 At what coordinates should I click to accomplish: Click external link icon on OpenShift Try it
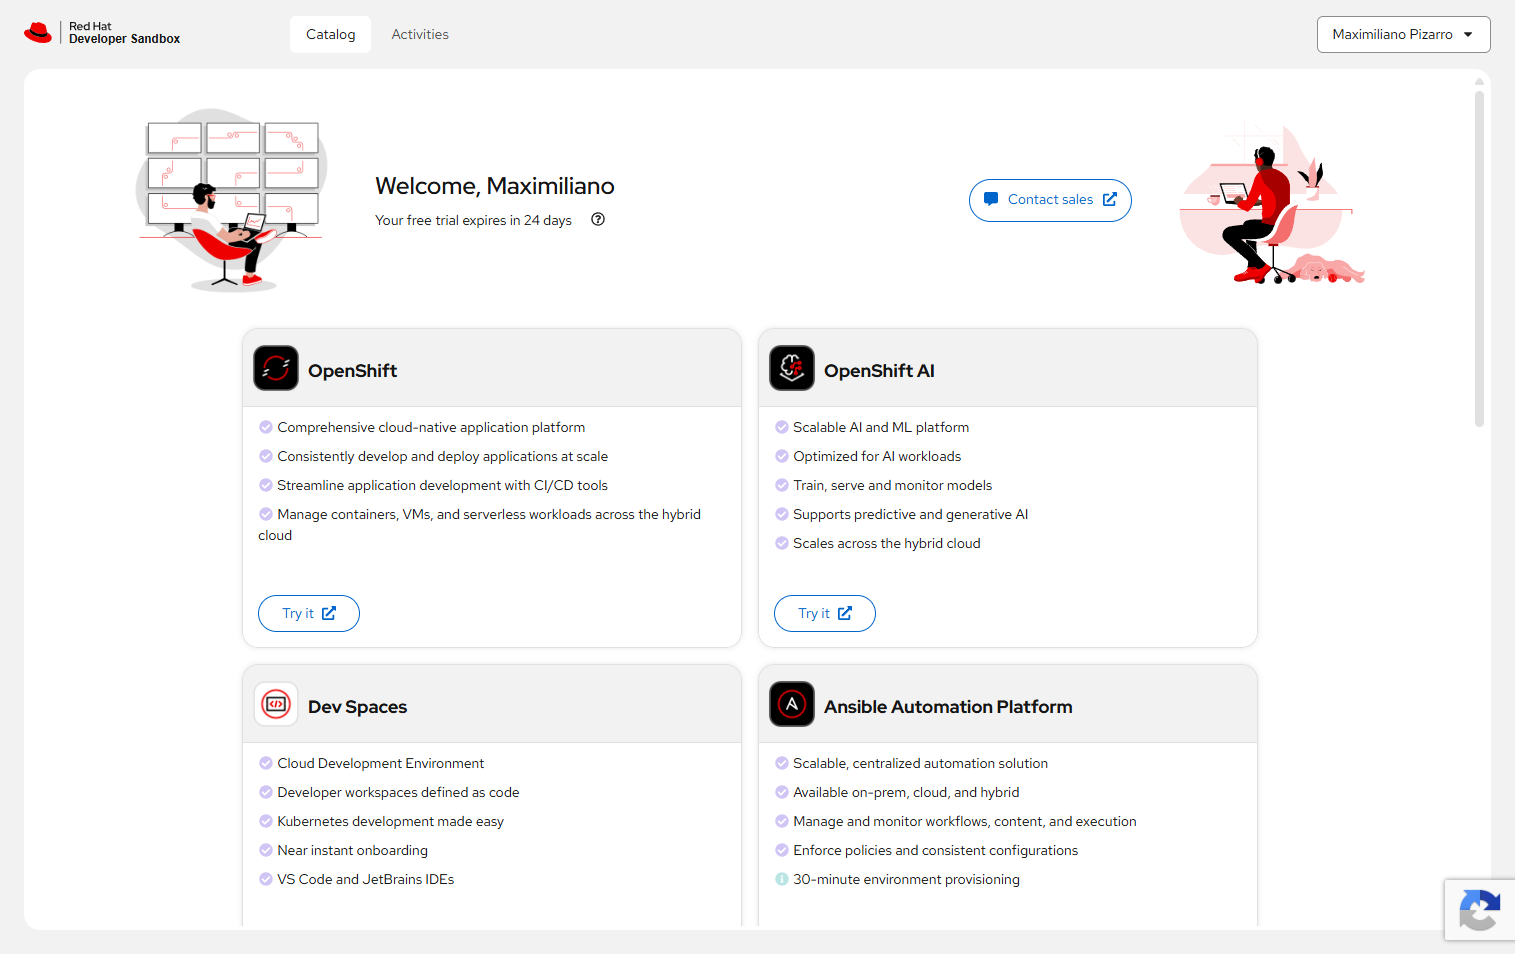[x=329, y=613]
